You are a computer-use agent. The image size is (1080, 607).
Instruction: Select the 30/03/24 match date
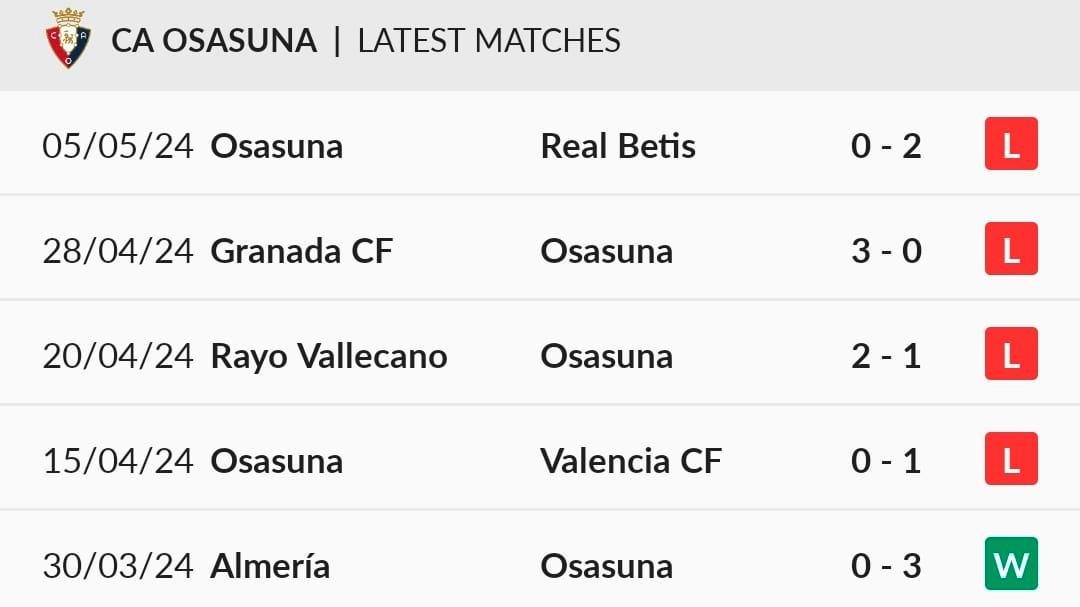[x=118, y=566]
